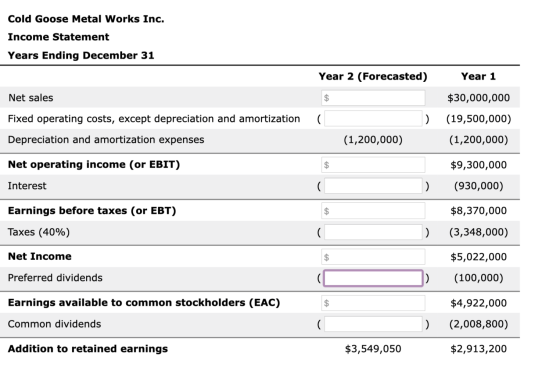Click the Year 2 depreciation value (1,200,000)
The height and width of the screenshot is (367, 560).
coord(373,140)
